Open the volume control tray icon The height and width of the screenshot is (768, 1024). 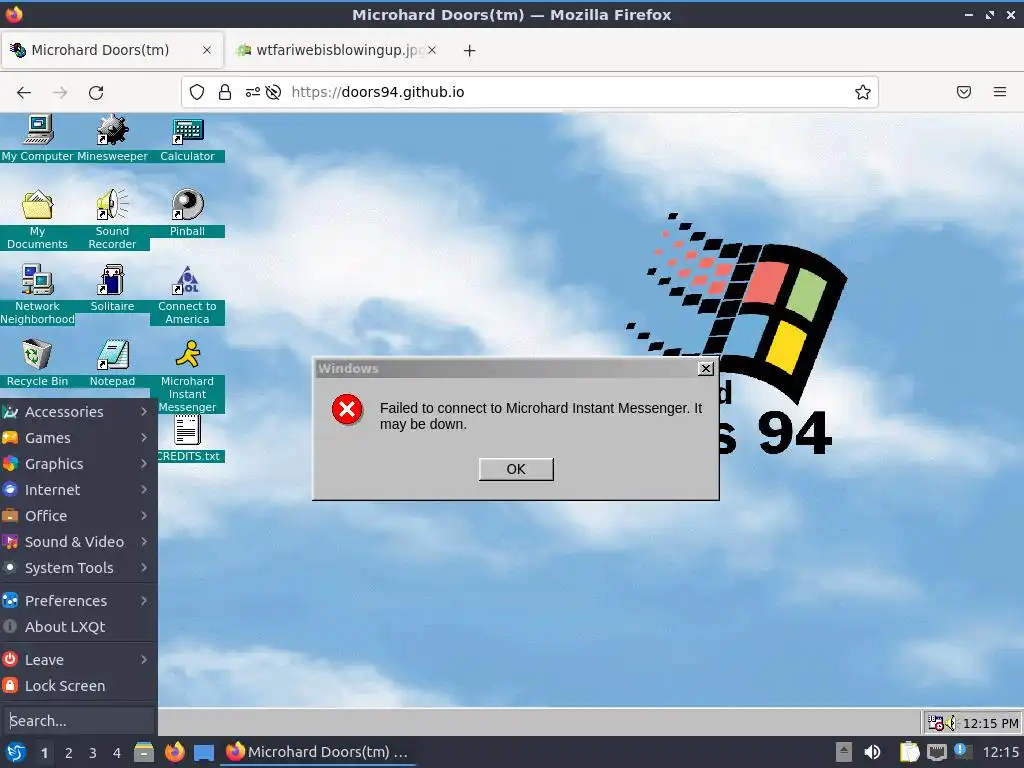point(872,752)
